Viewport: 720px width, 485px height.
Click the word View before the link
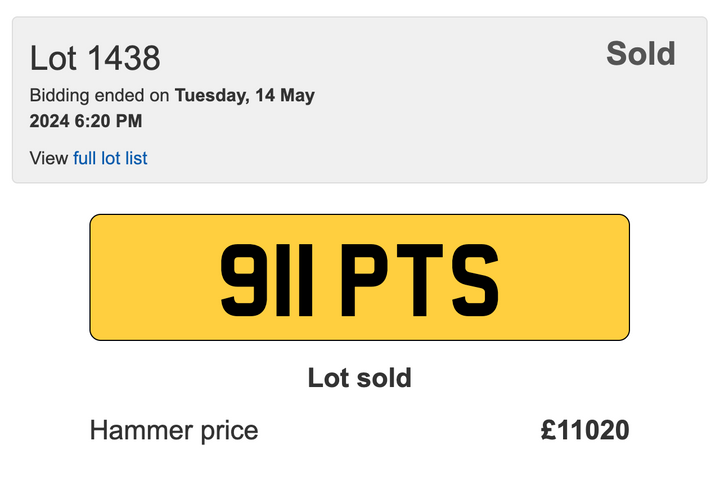(x=49, y=158)
